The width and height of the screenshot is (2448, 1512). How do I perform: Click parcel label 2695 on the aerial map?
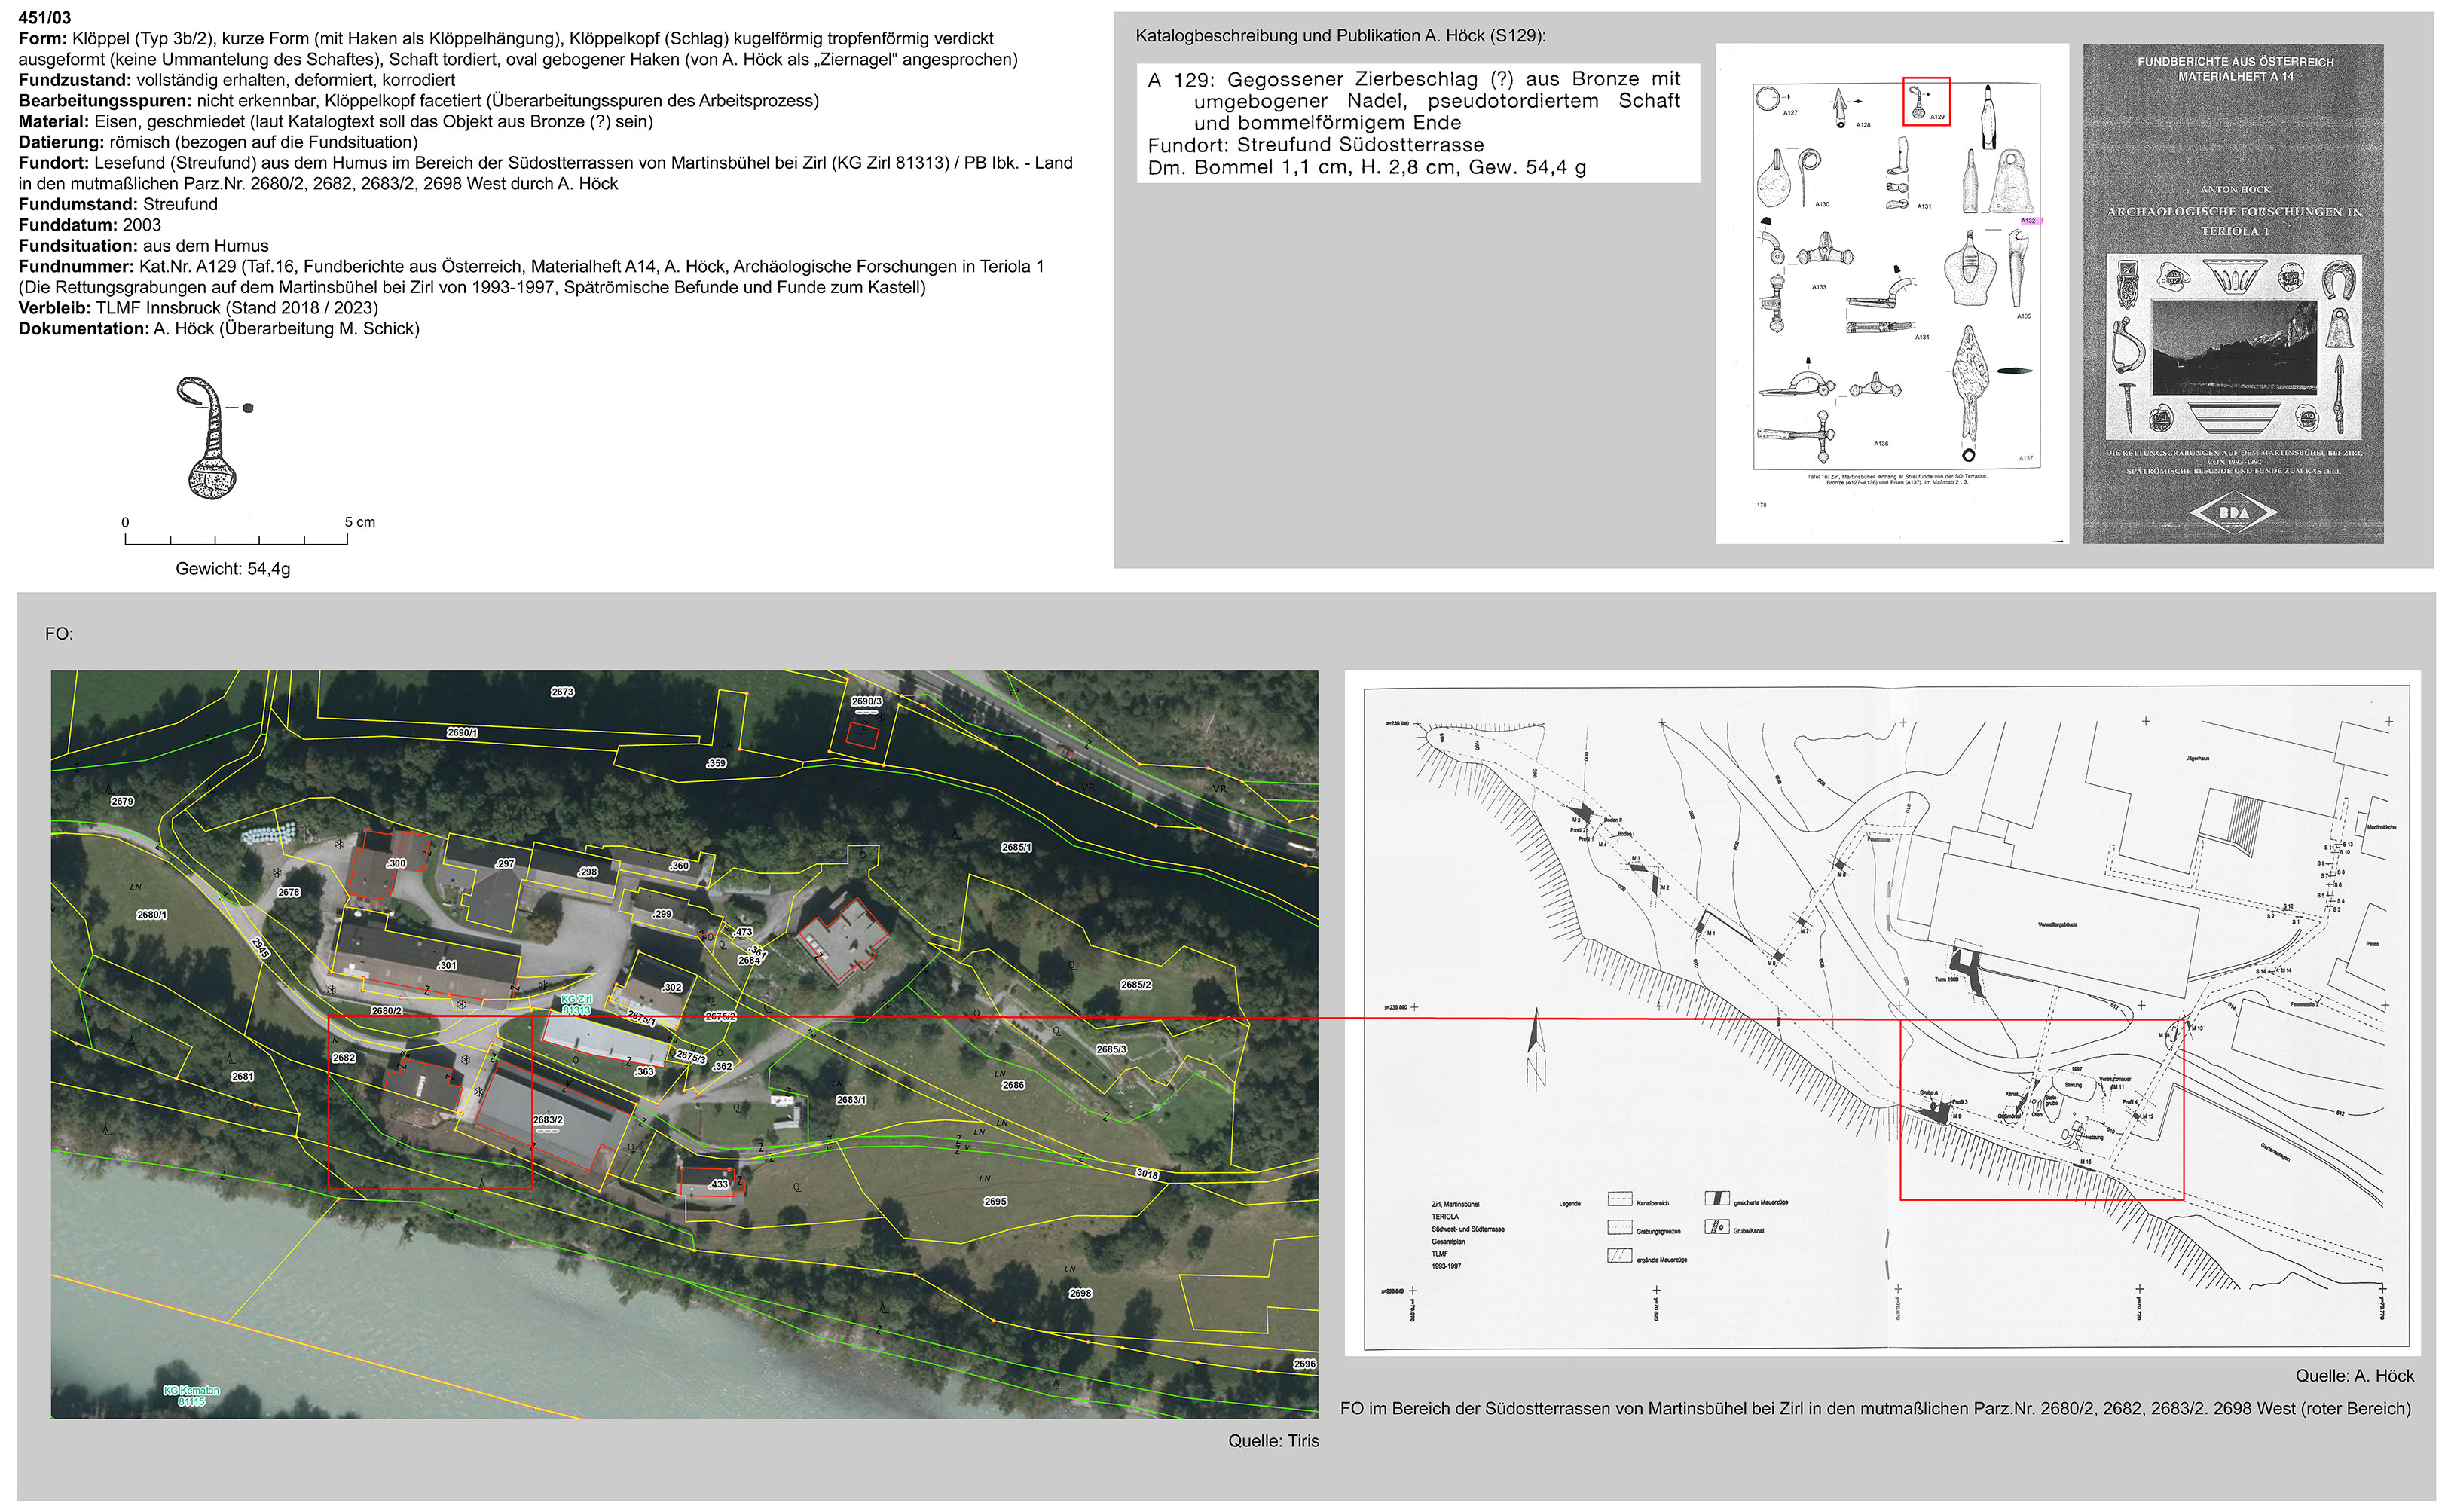click(995, 1201)
